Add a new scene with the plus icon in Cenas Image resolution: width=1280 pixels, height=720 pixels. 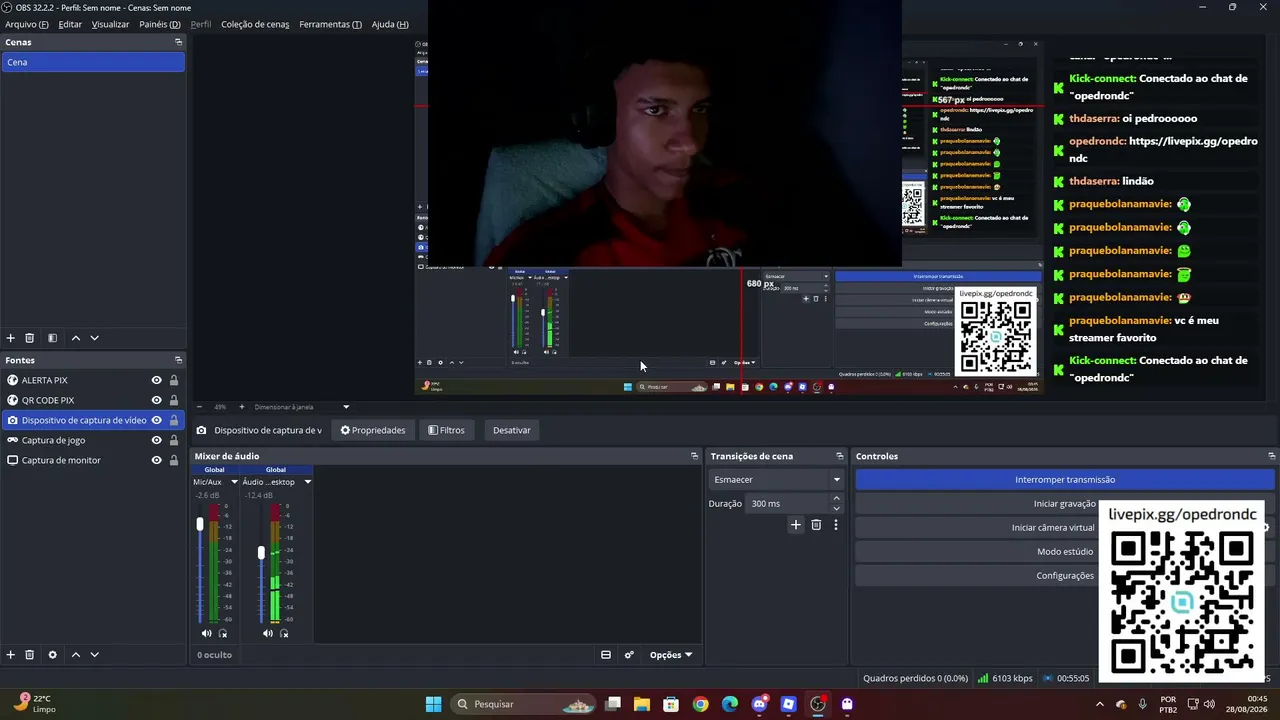pyautogui.click(x=11, y=338)
